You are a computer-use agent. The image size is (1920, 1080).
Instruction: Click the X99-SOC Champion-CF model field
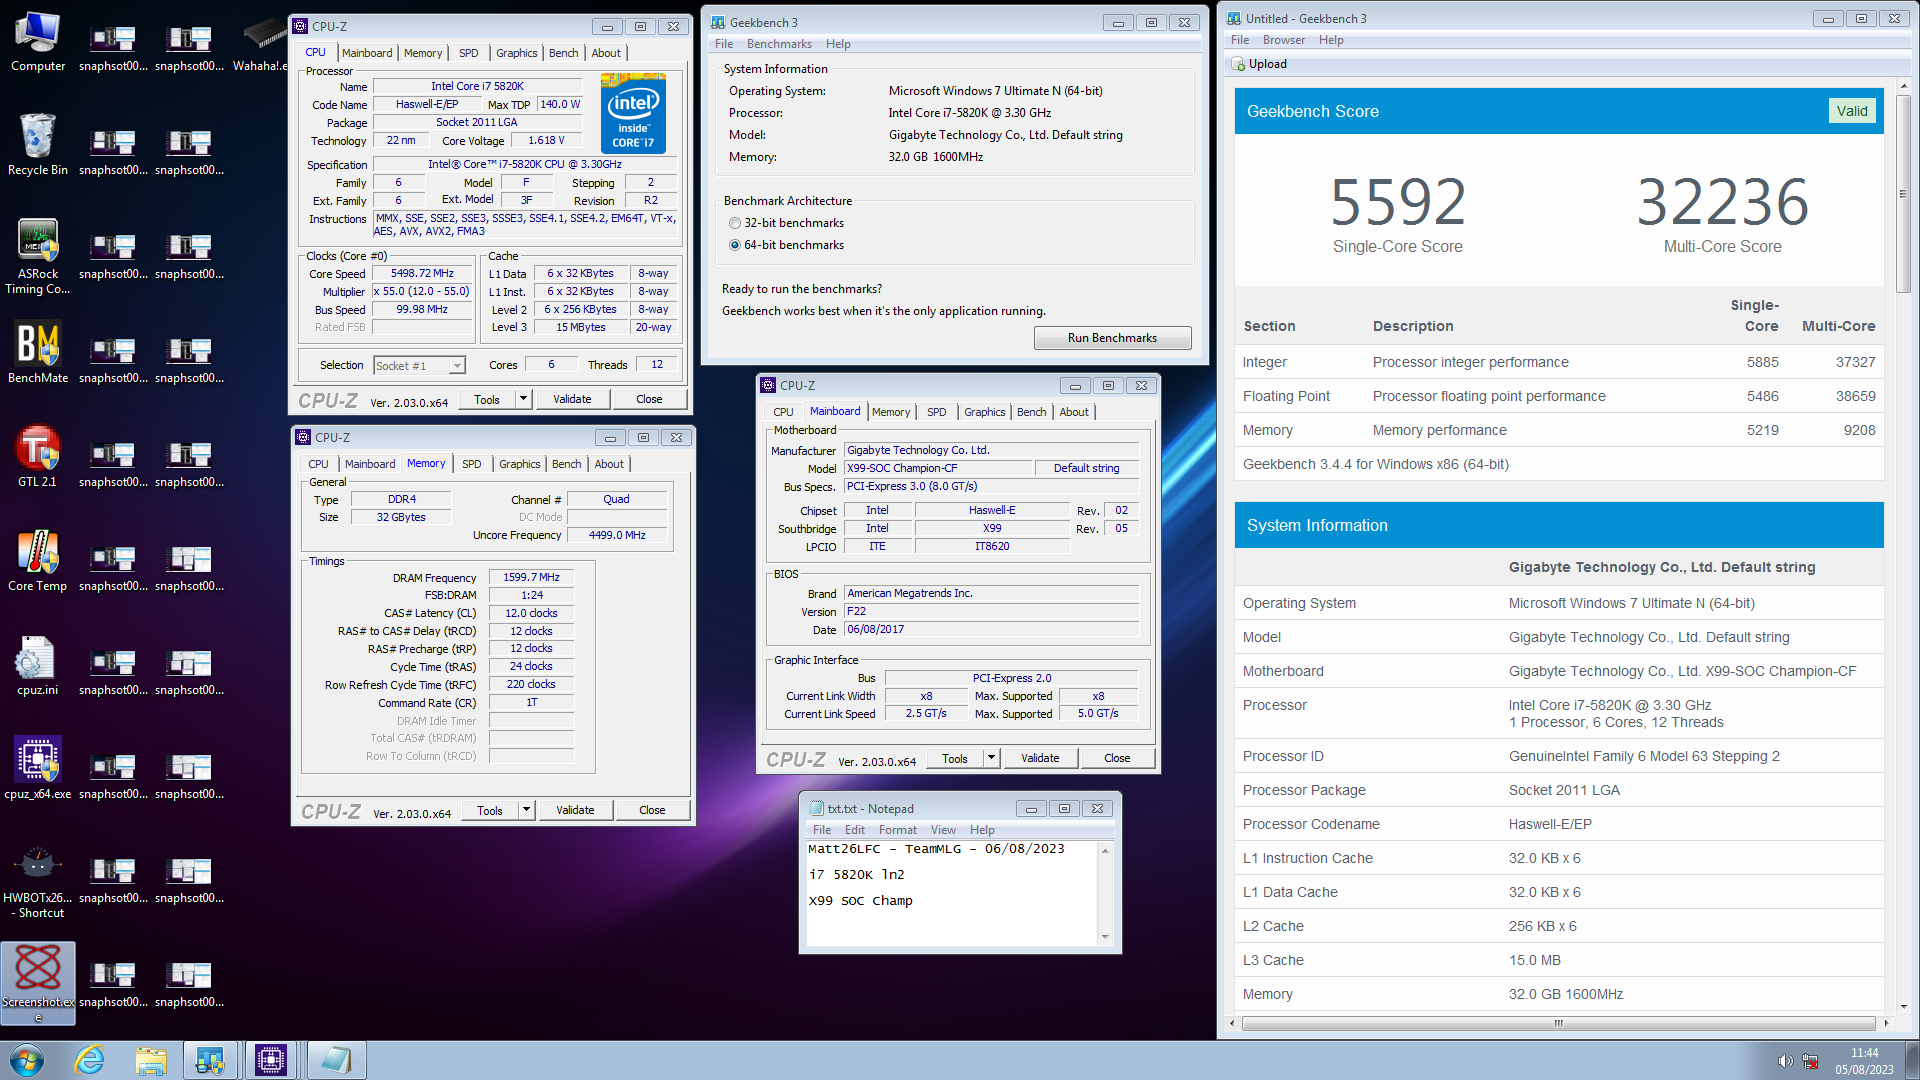tap(938, 468)
